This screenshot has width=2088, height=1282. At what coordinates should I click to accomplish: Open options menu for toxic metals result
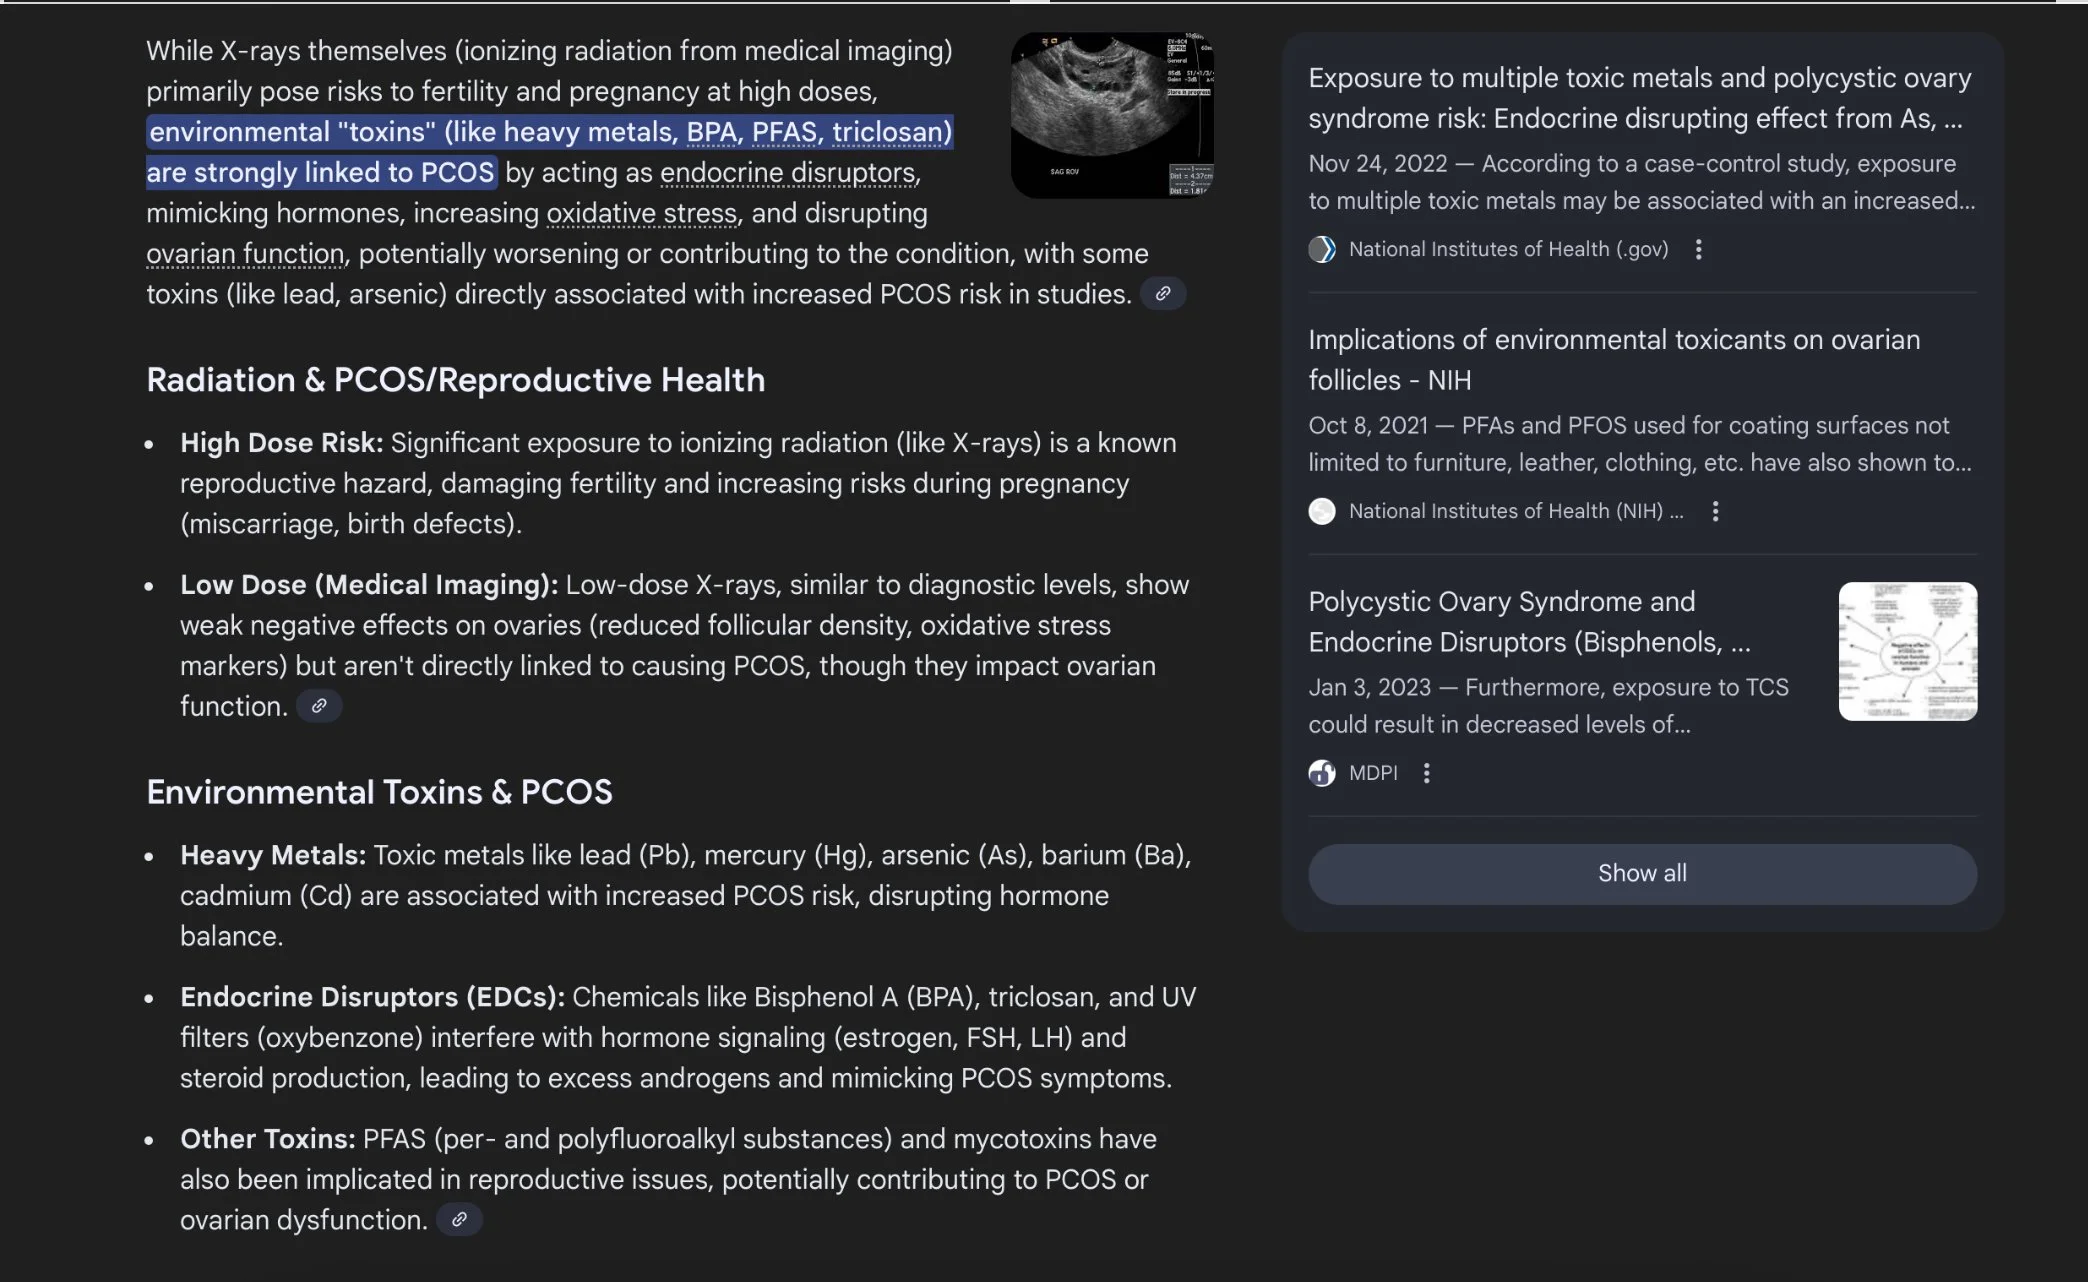1698,250
